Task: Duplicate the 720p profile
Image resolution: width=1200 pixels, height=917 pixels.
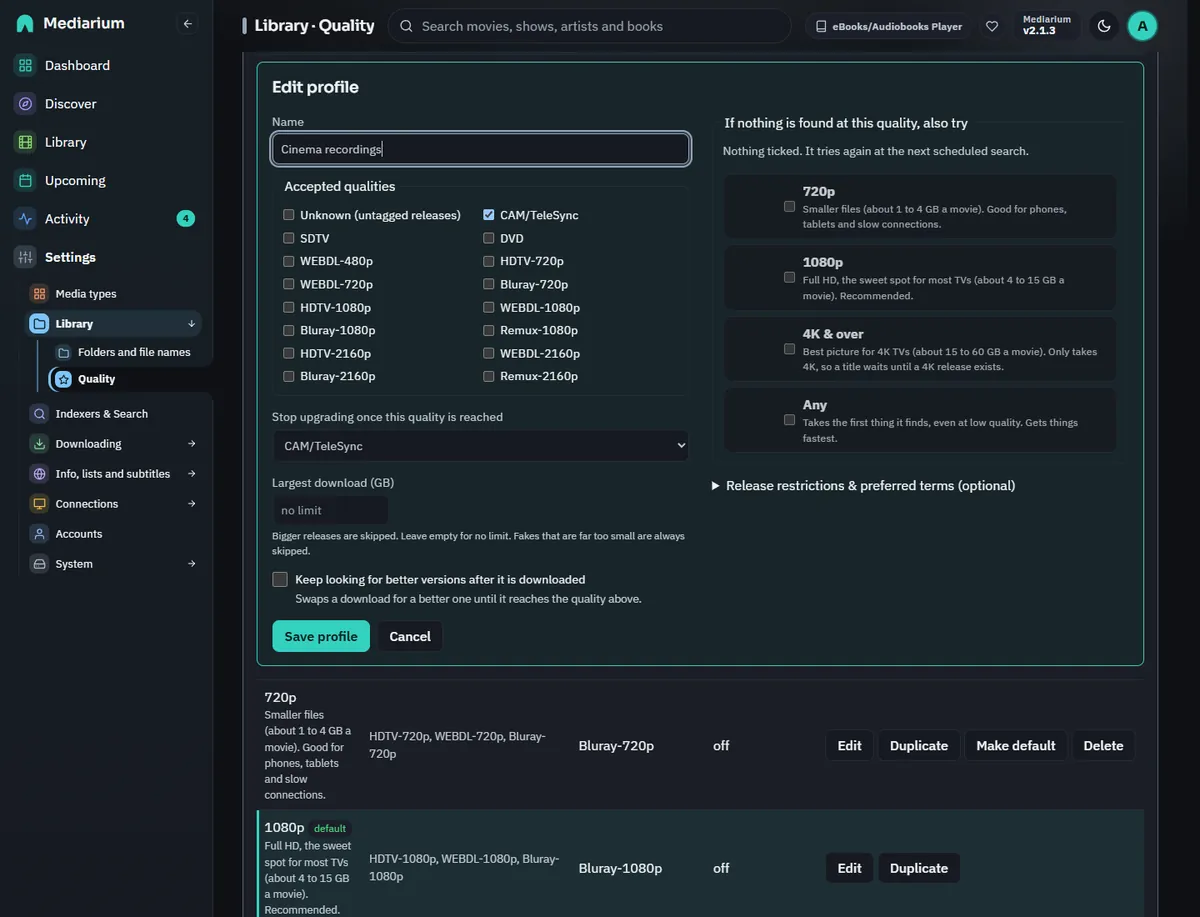Action: point(919,746)
